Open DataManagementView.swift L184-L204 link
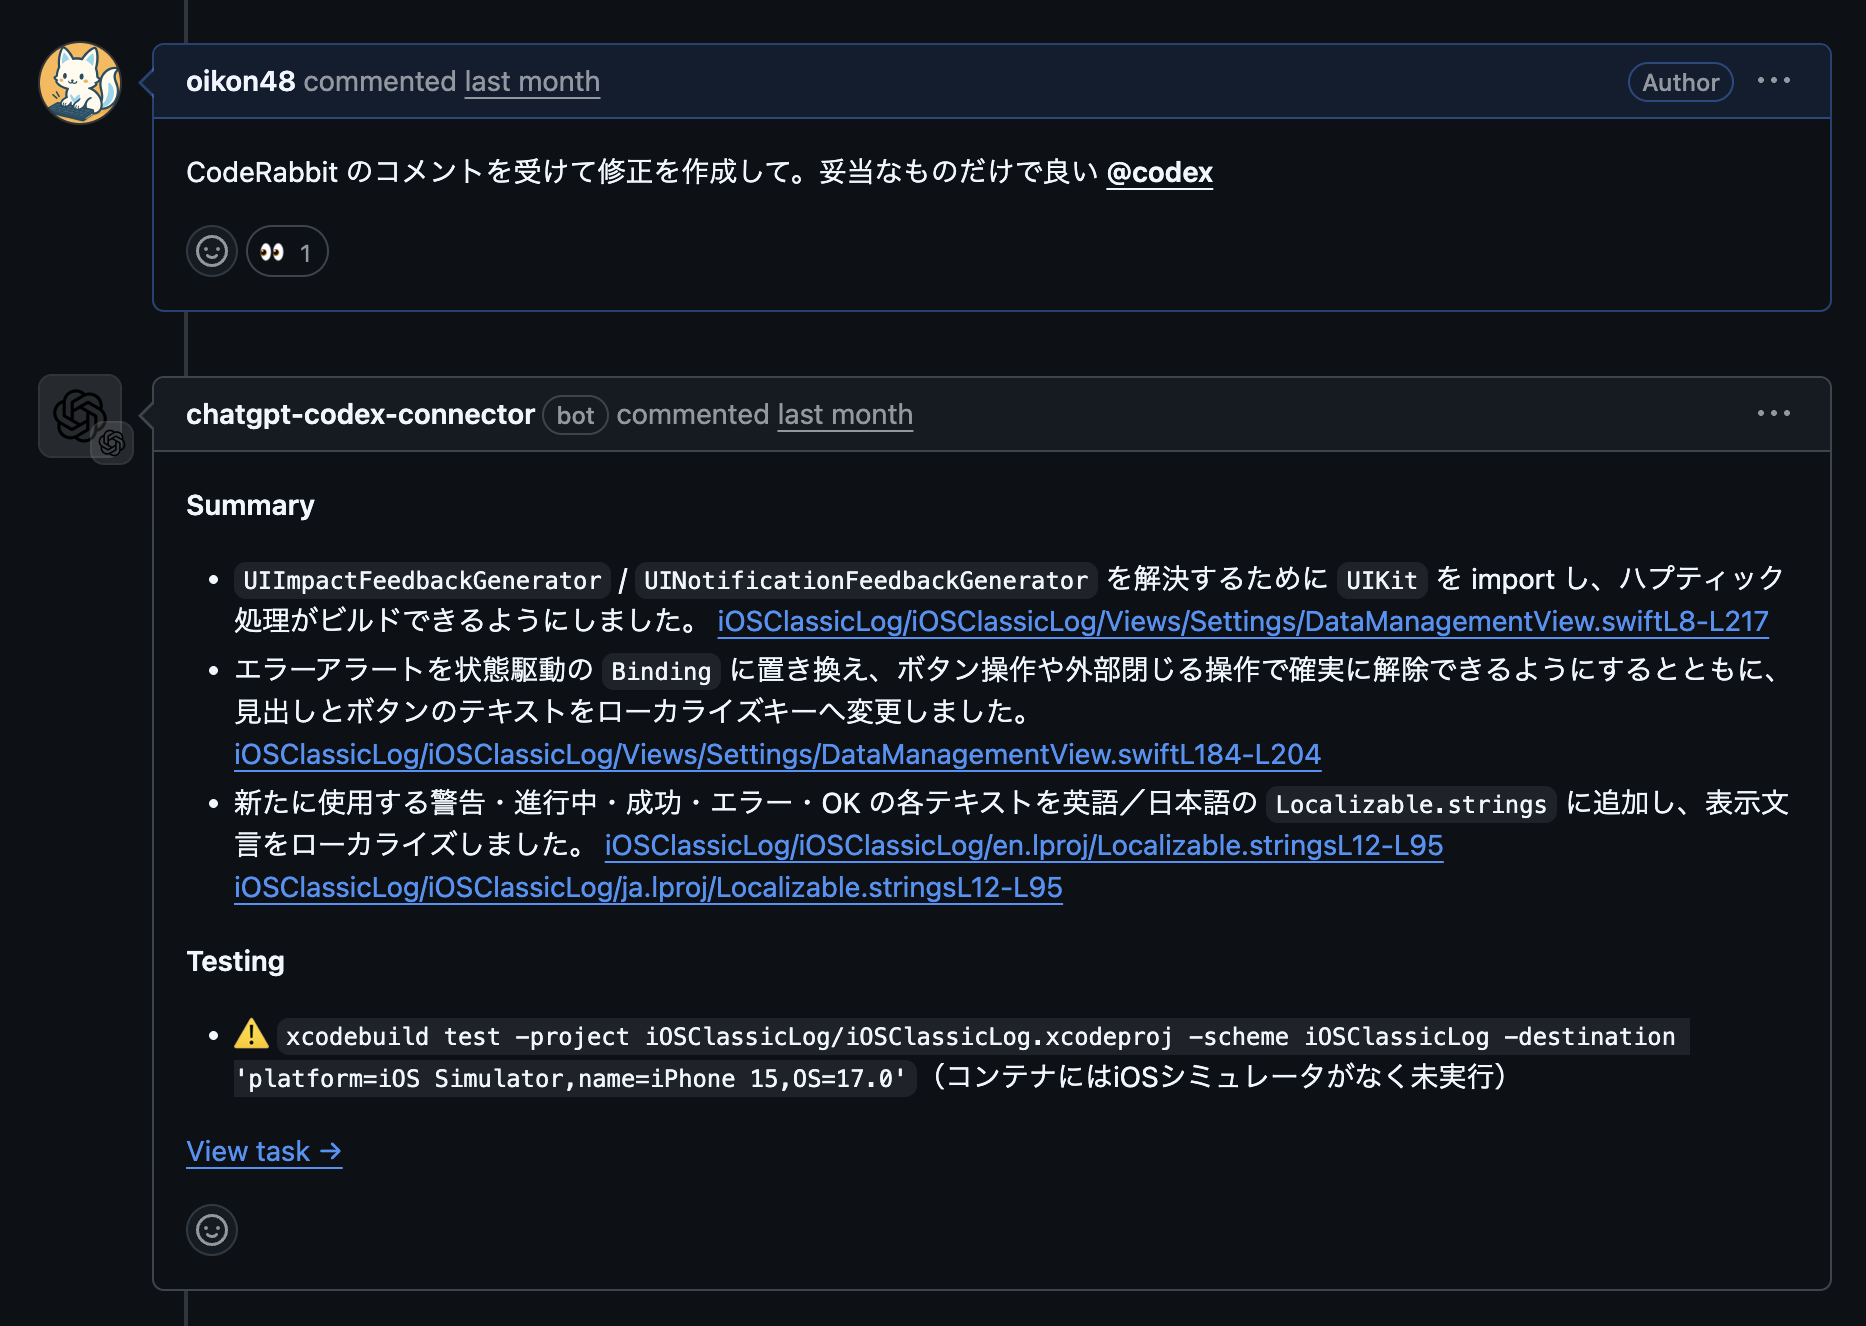This screenshot has width=1866, height=1326. (777, 755)
